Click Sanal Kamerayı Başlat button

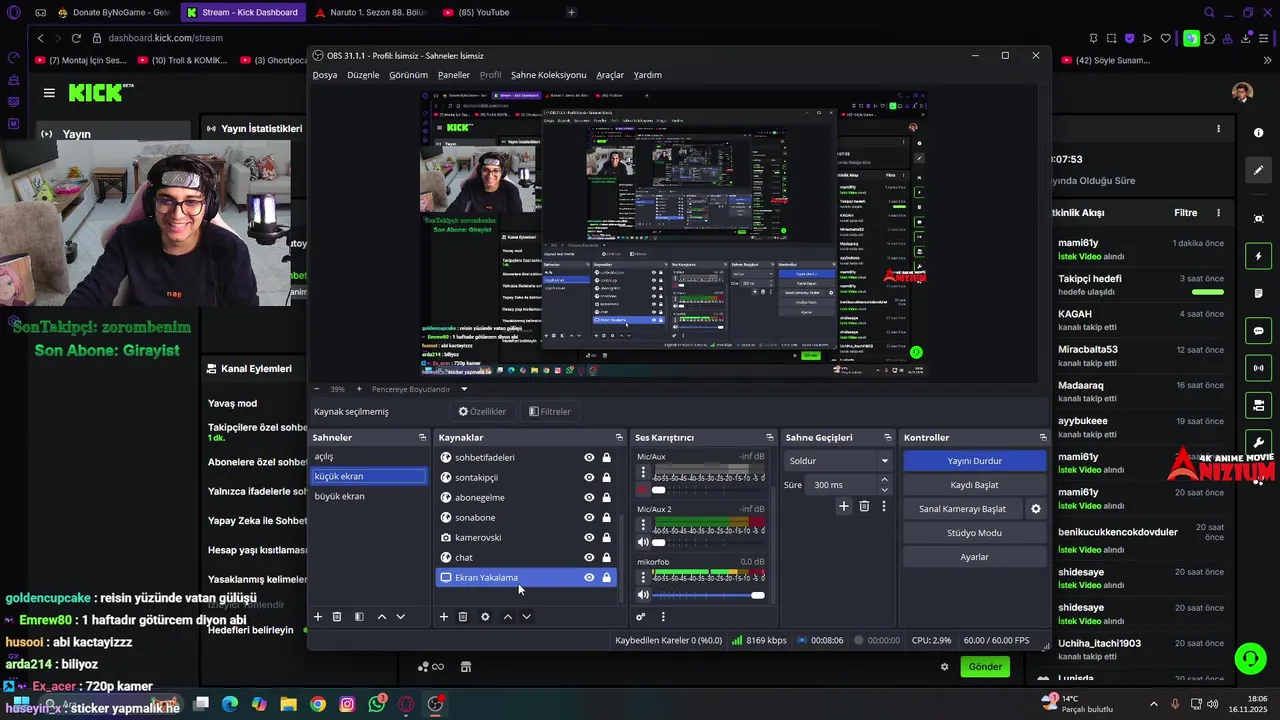[962, 509]
